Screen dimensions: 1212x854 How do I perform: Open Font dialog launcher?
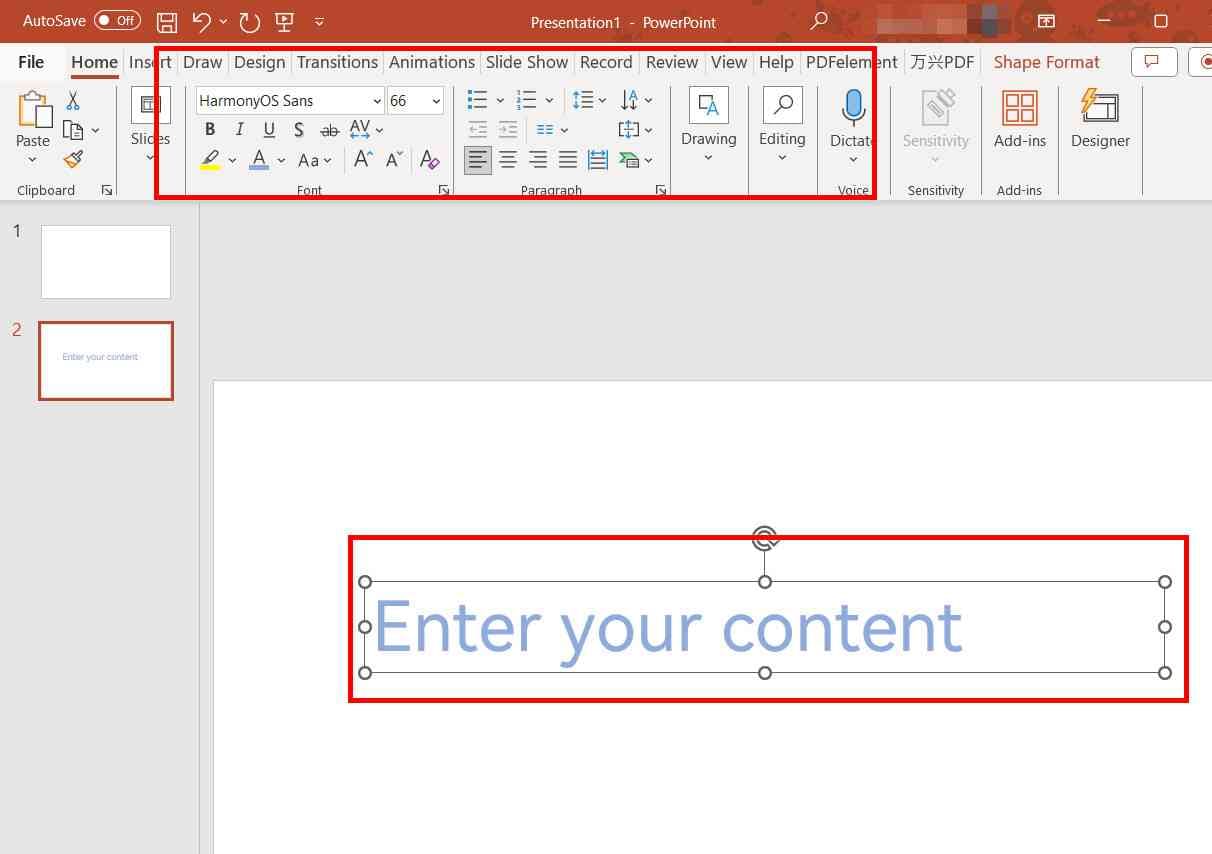pos(444,190)
